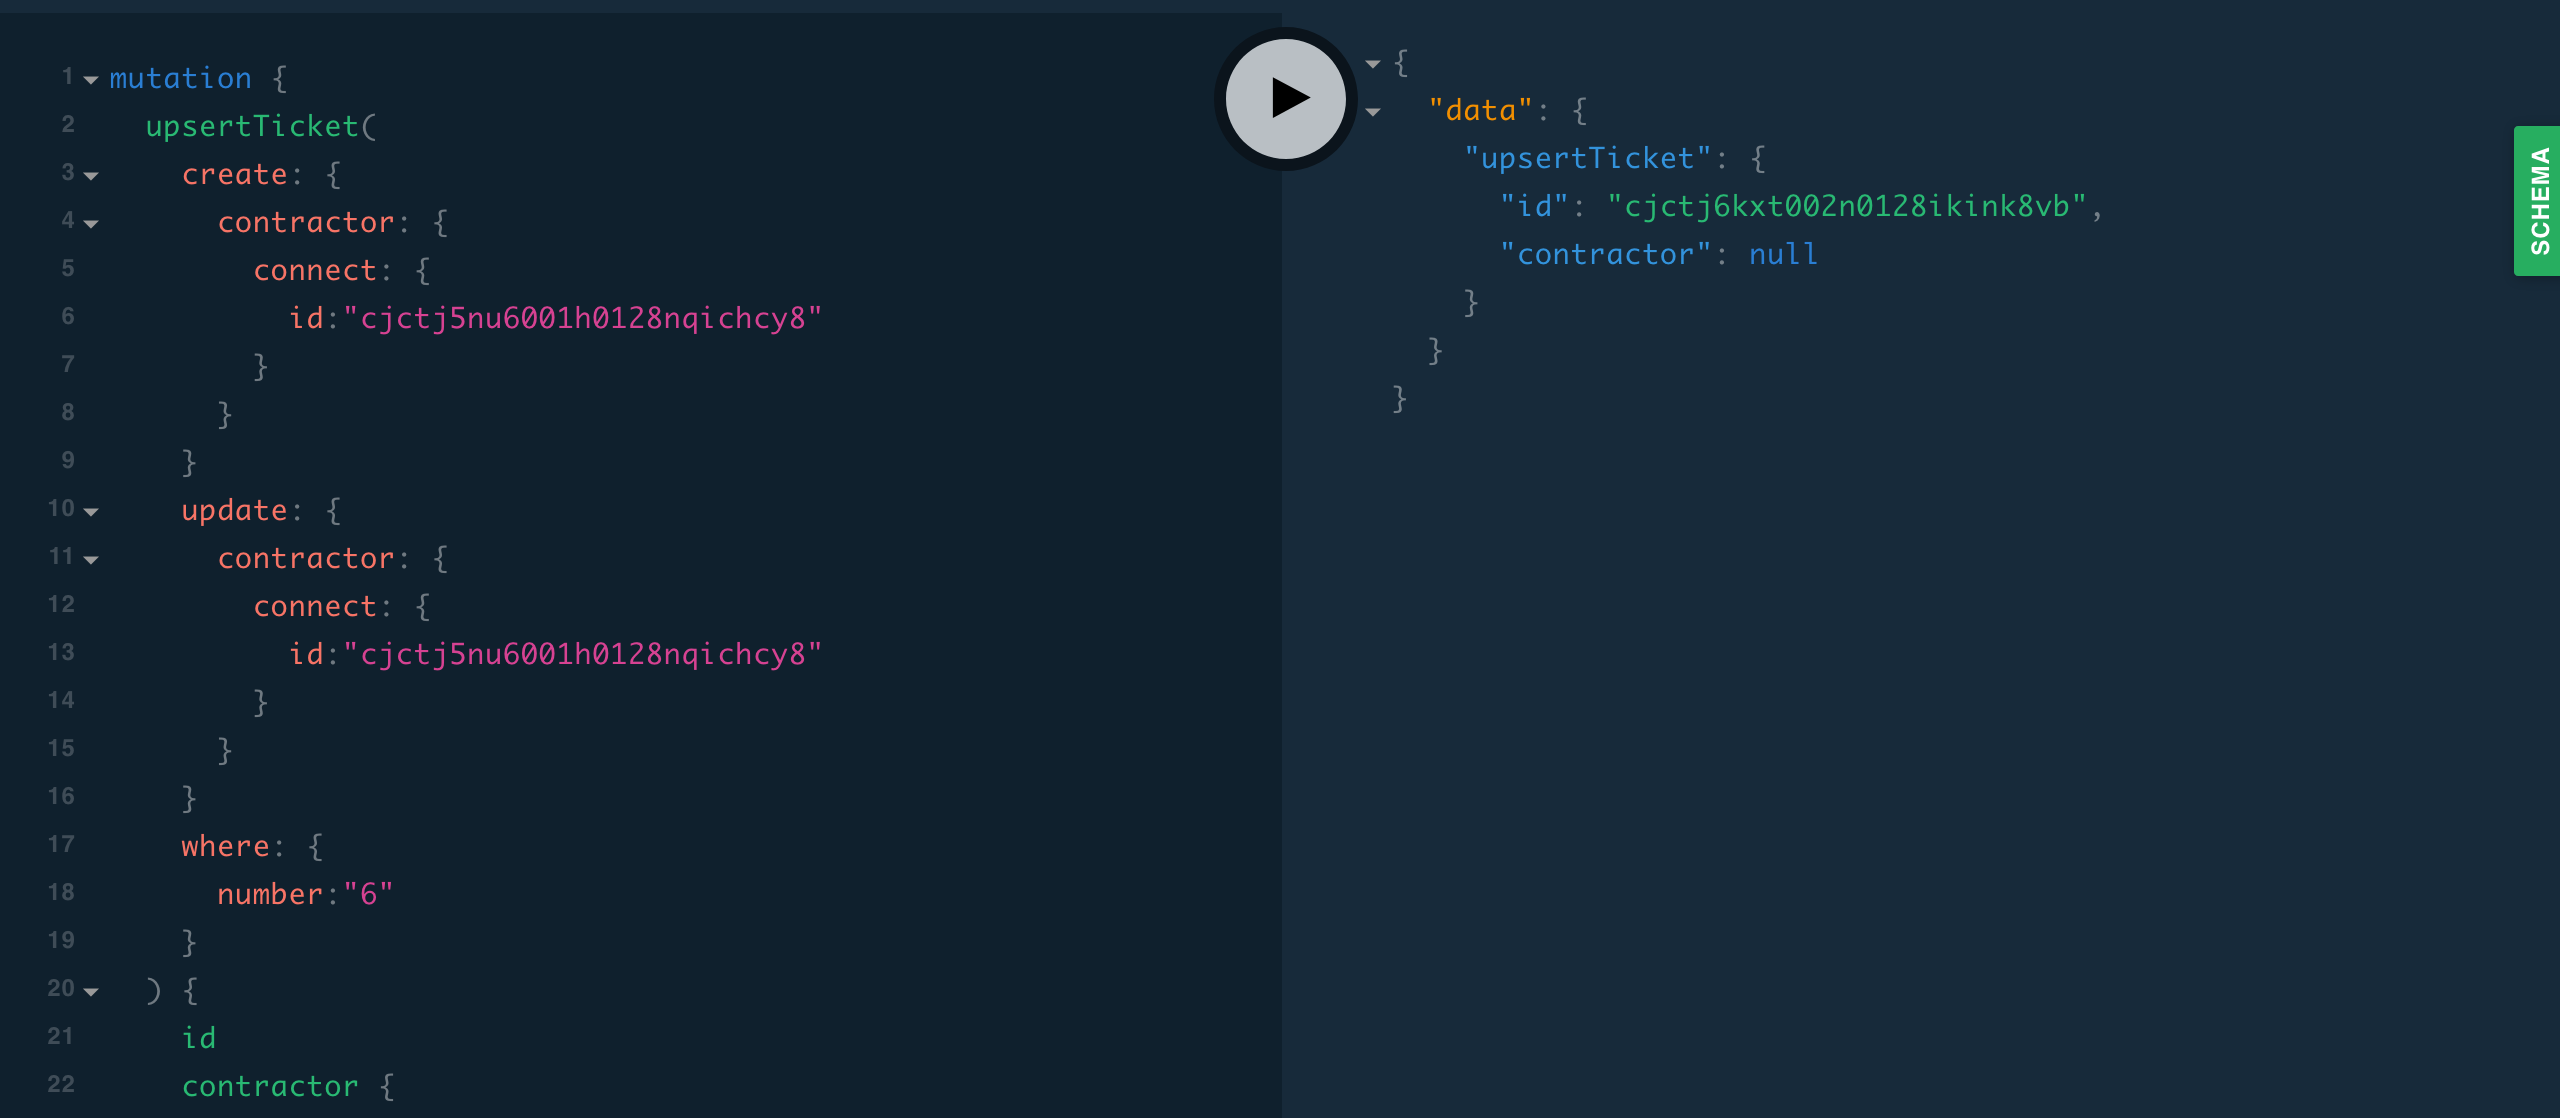
Task: Click the null contractor value in response
Action: point(1783,254)
